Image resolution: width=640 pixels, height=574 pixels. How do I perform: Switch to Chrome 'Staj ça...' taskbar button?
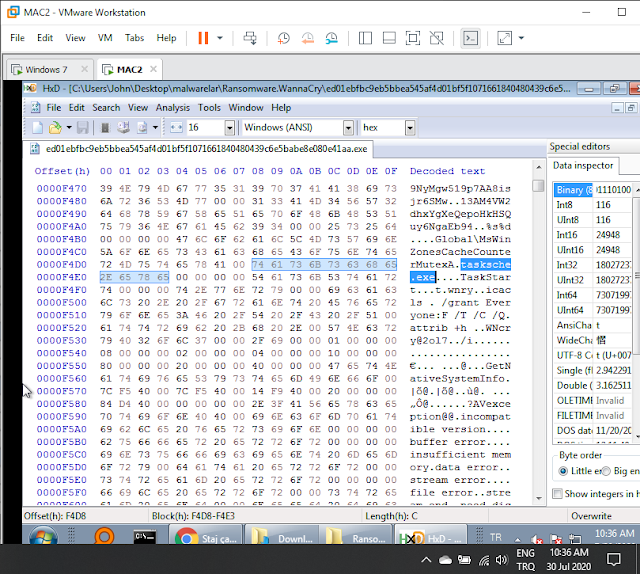205,535
